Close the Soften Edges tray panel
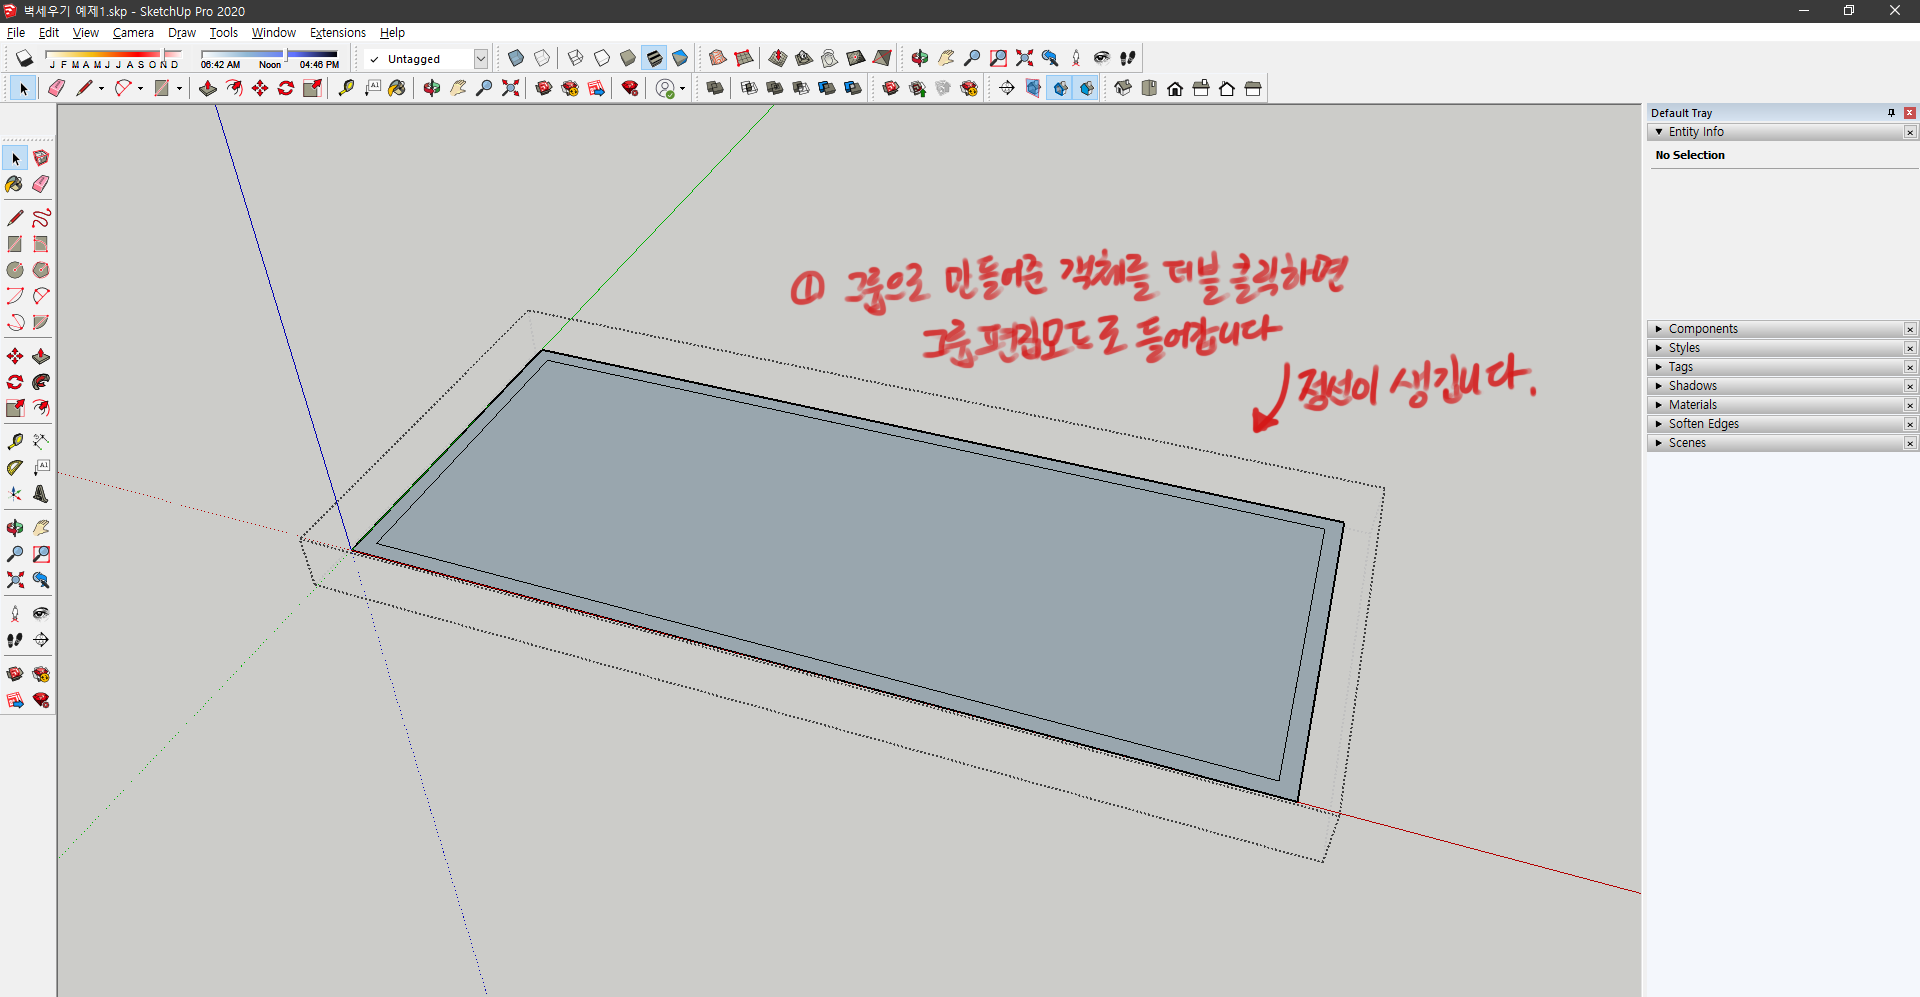The image size is (1920, 997). pyautogui.click(x=1910, y=424)
